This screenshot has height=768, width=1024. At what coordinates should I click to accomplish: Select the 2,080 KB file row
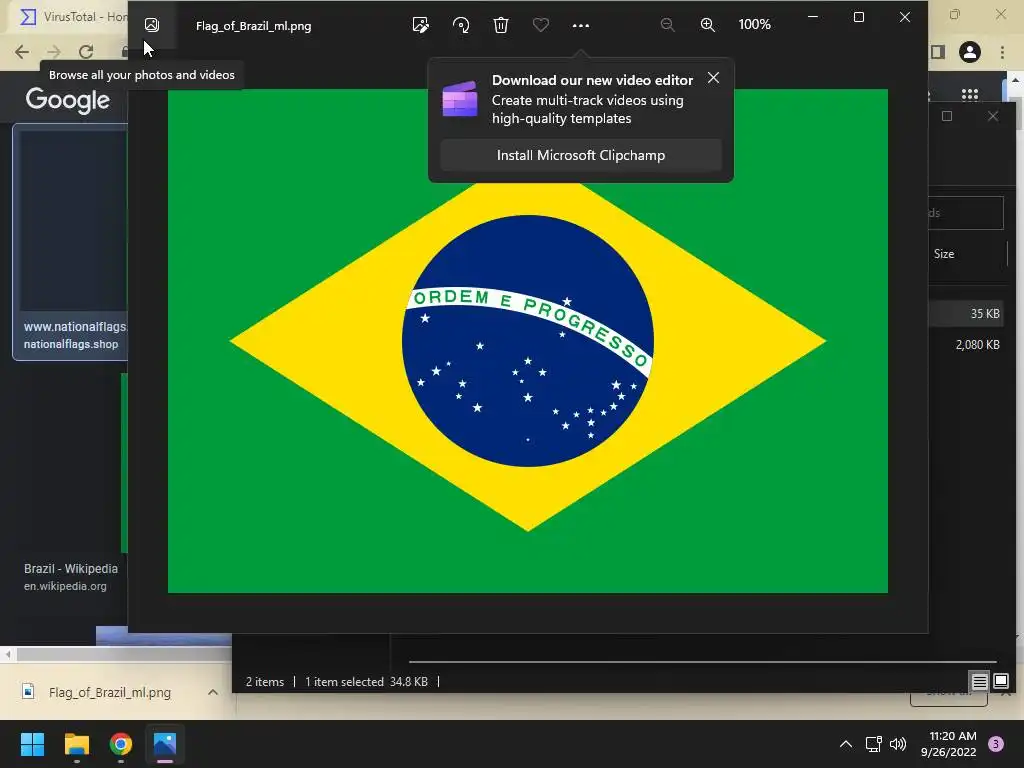point(965,345)
